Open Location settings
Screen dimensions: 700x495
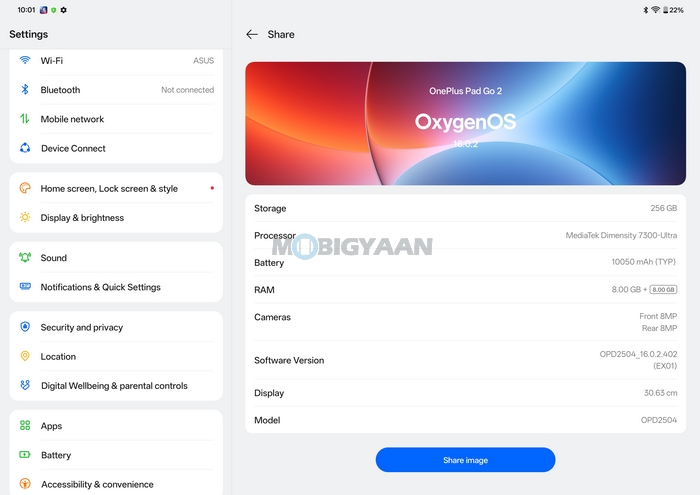116,356
